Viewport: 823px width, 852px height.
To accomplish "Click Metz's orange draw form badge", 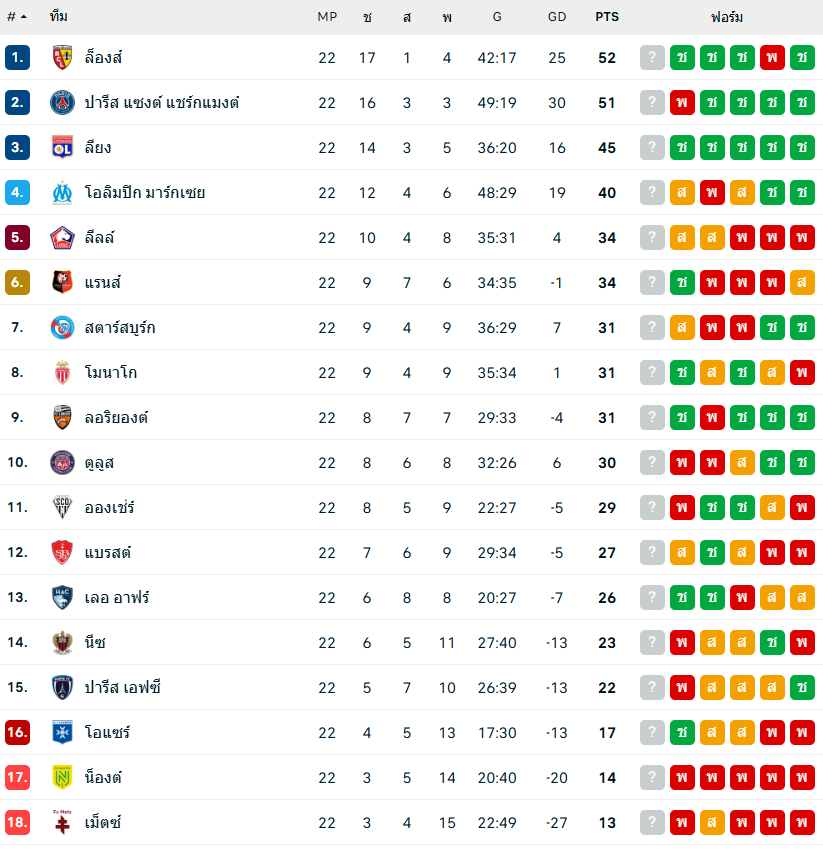I will pyautogui.click(x=712, y=822).
